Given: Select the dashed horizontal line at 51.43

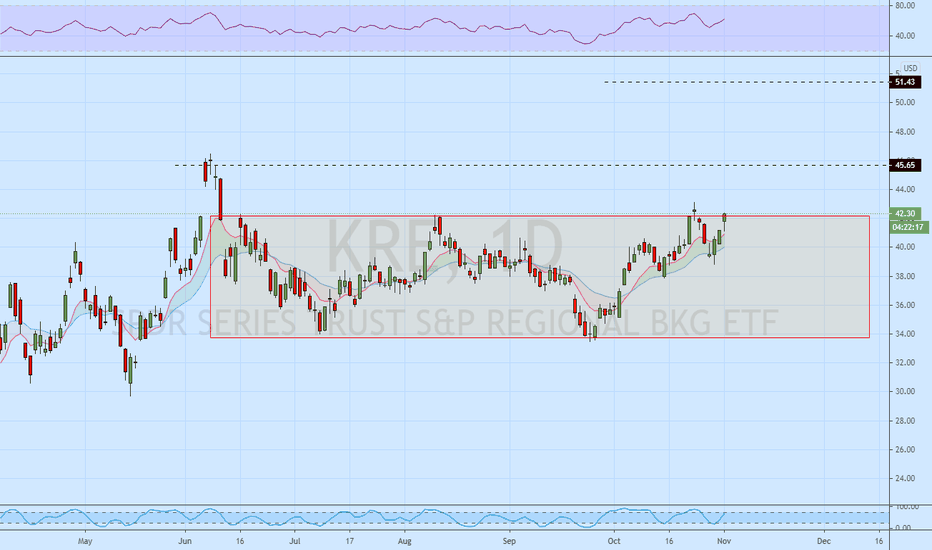Looking at the screenshot, I should pyautogui.click(x=746, y=82).
